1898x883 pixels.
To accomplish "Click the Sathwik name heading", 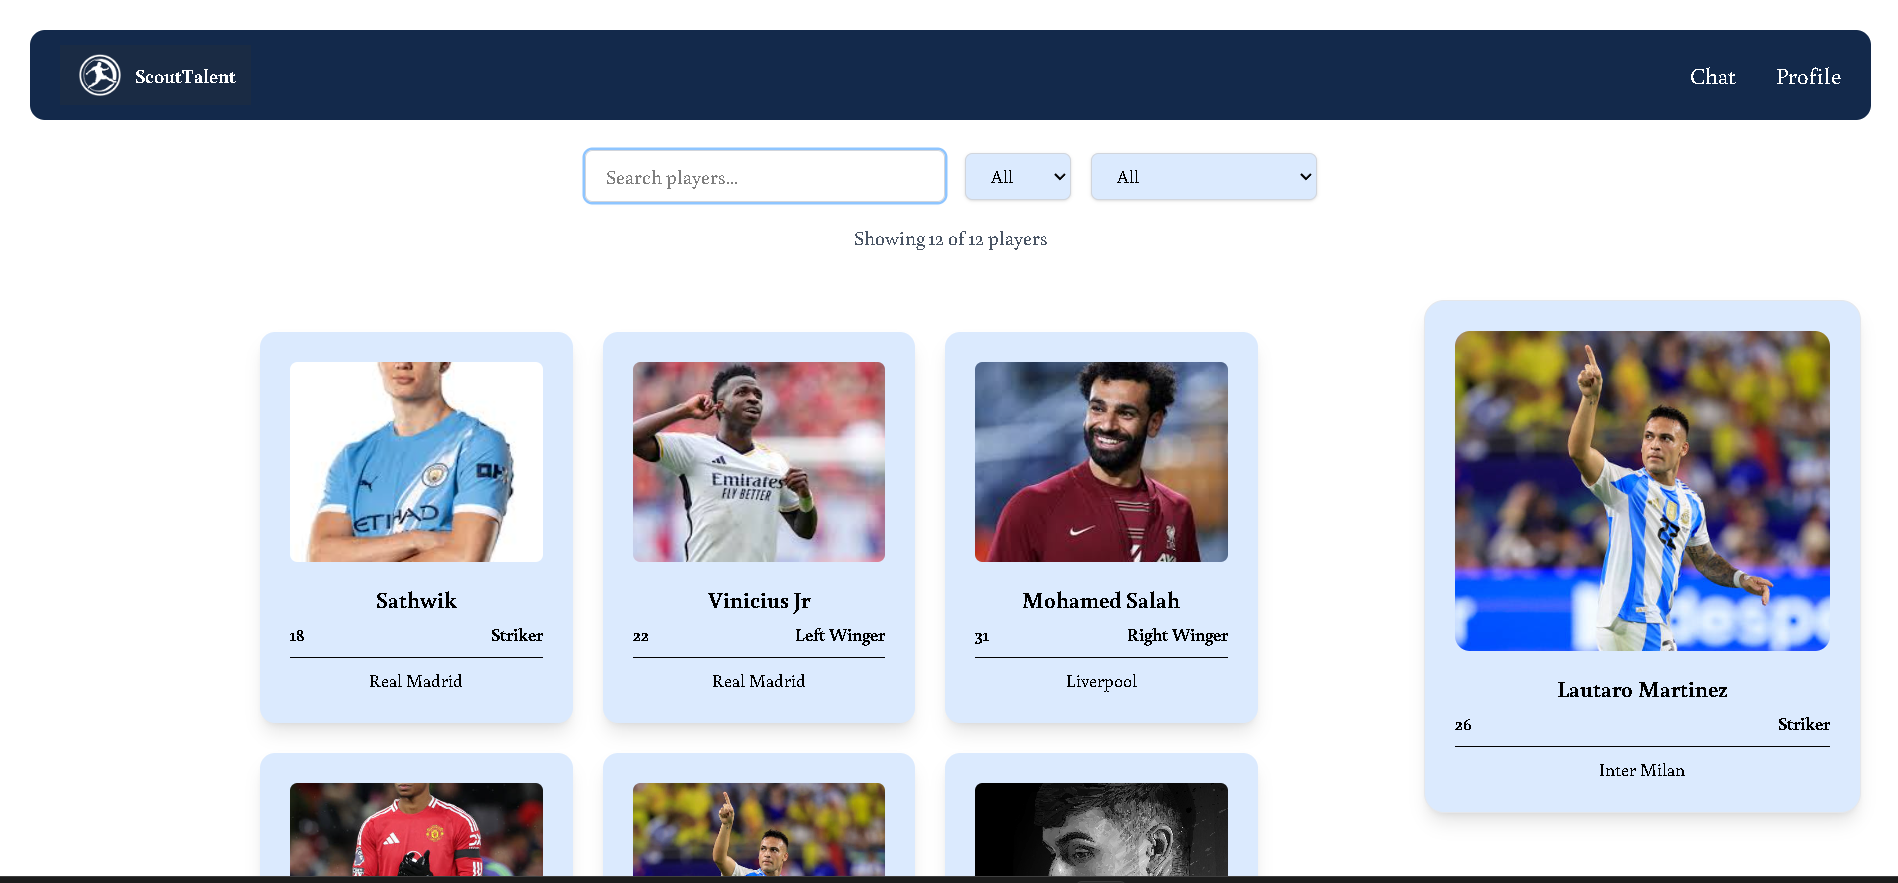I will click(416, 601).
